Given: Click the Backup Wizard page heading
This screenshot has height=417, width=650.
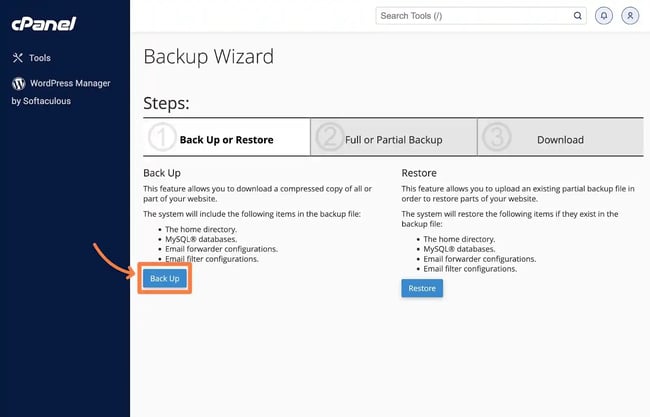Looking at the screenshot, I should click(208, 56).
